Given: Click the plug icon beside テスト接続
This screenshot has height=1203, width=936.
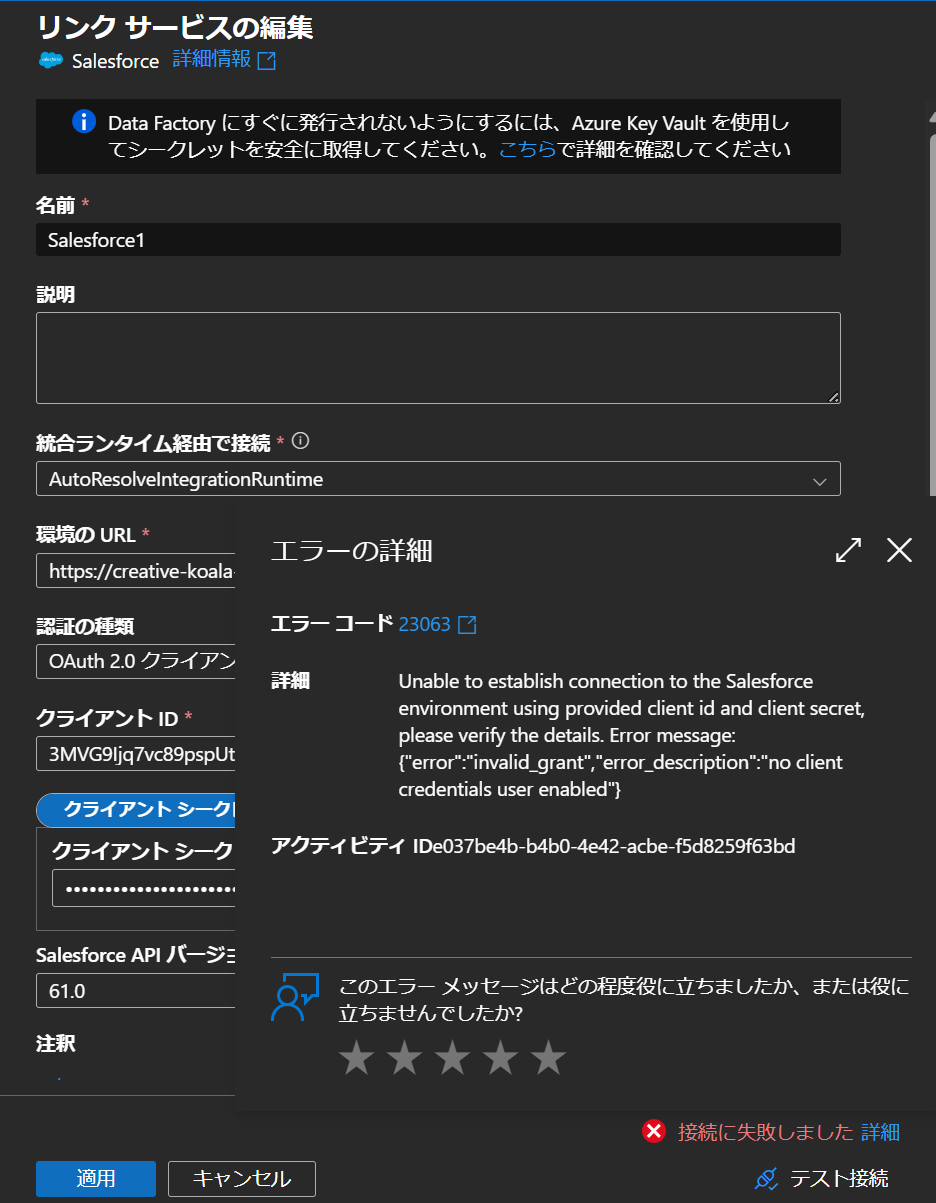Looking at the screenshot, I should coord(766,1179).
